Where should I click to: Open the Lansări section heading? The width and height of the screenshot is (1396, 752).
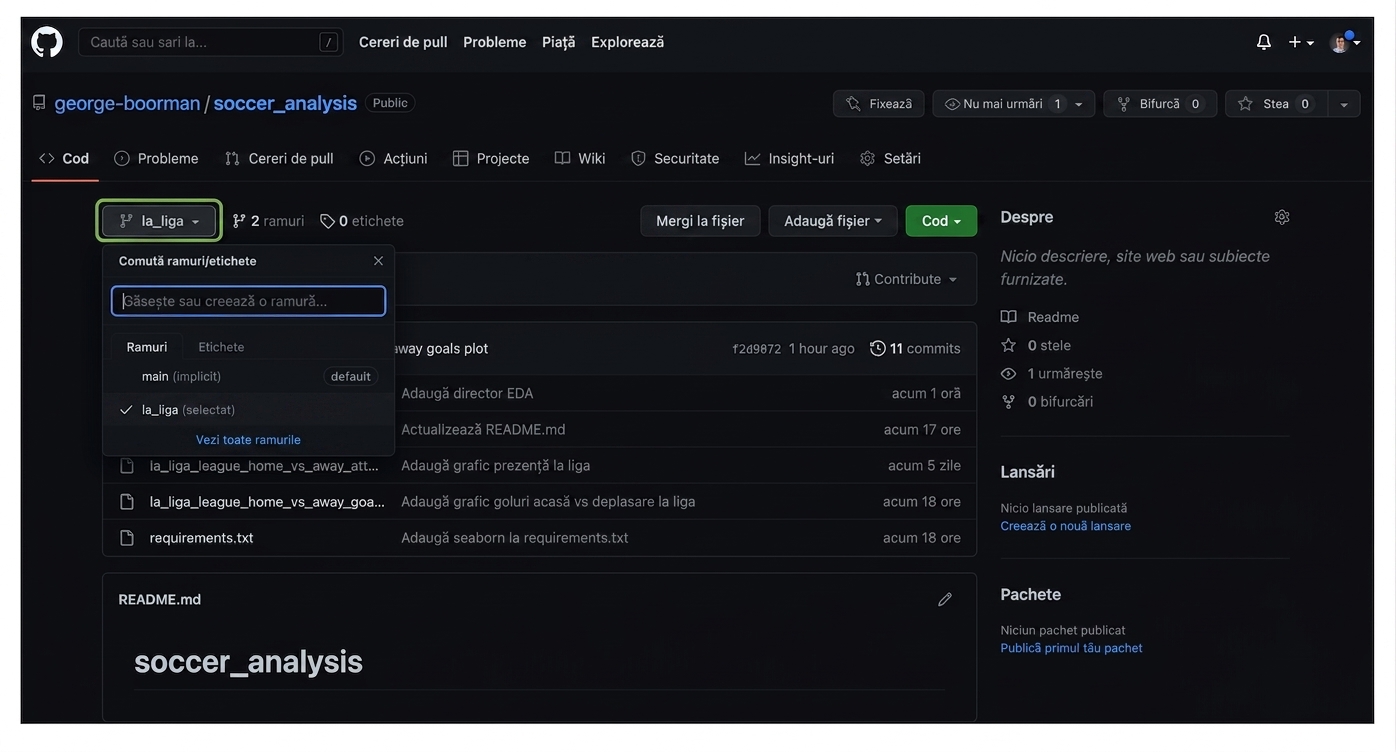pyautogui.click(x=1028, y=472)
